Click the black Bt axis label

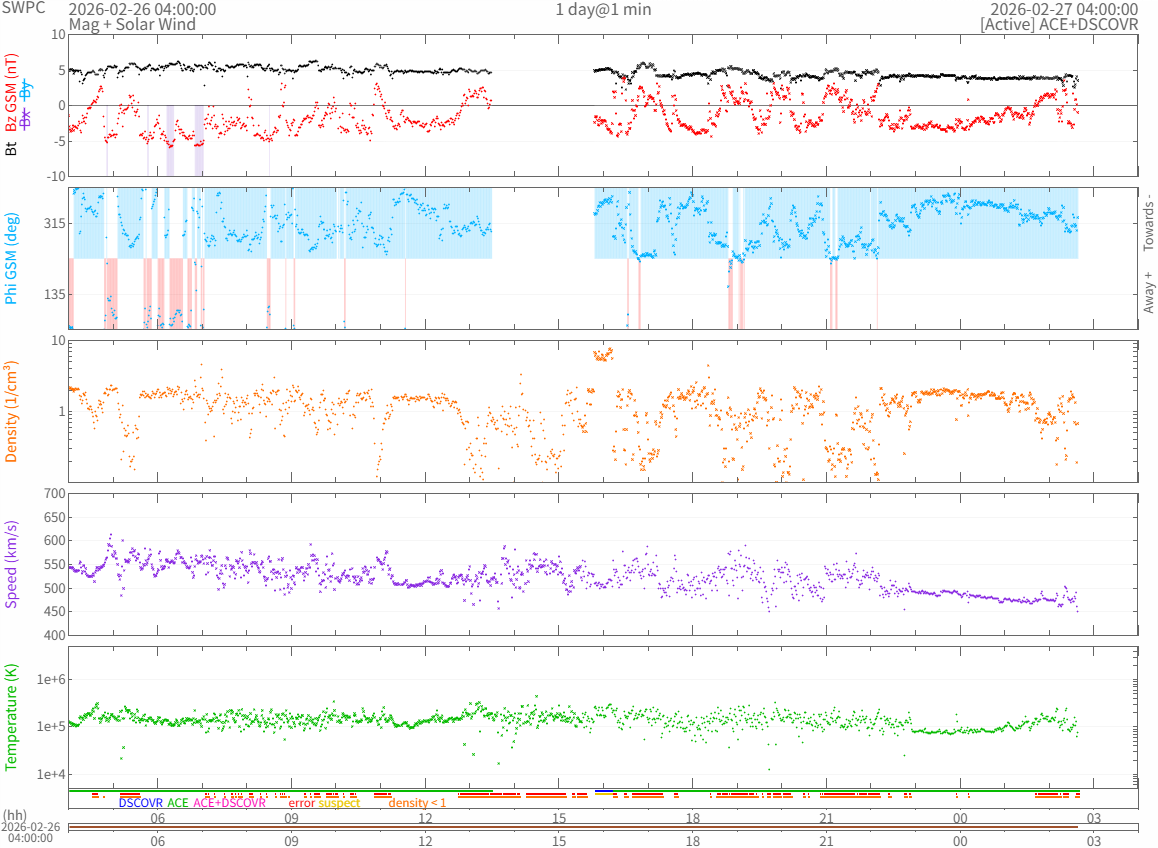pyautogui.click(x=12, y=149)
